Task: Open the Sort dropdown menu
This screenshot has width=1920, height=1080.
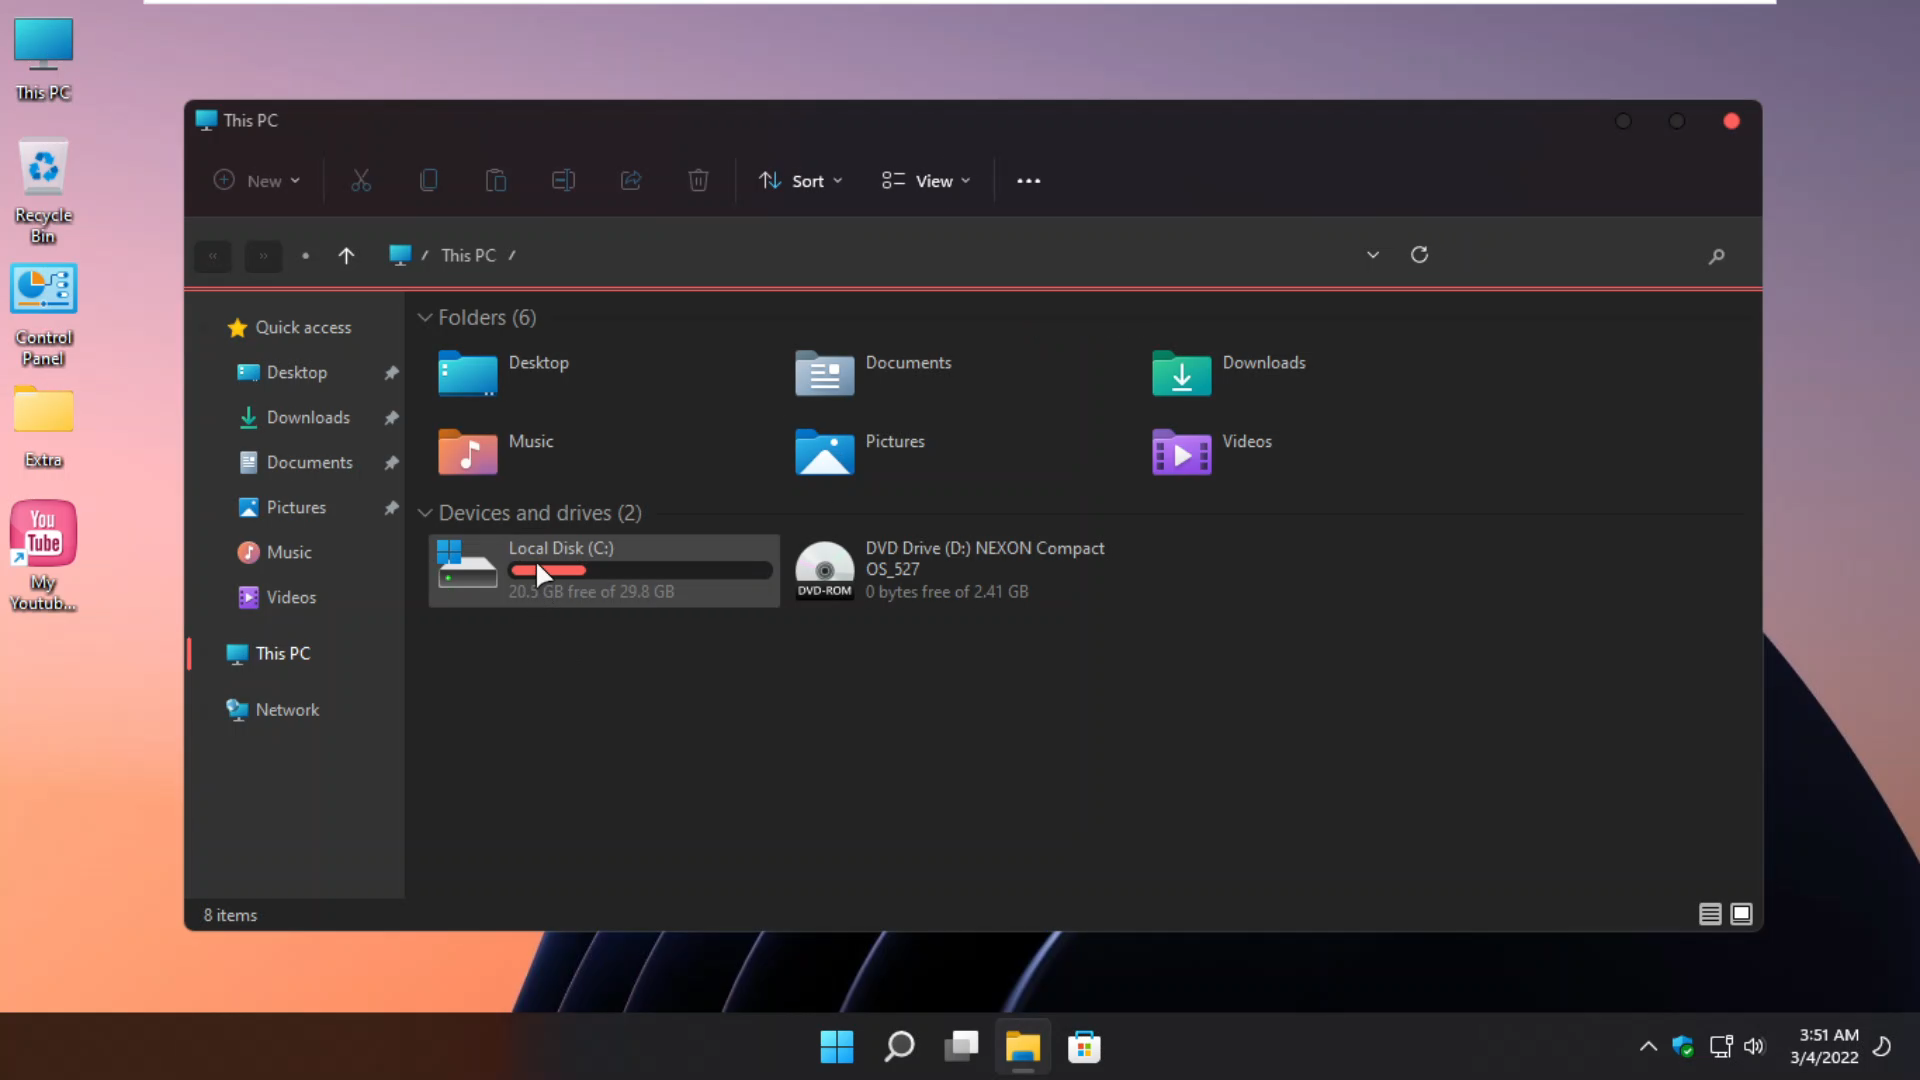Action: click(801, 181)
